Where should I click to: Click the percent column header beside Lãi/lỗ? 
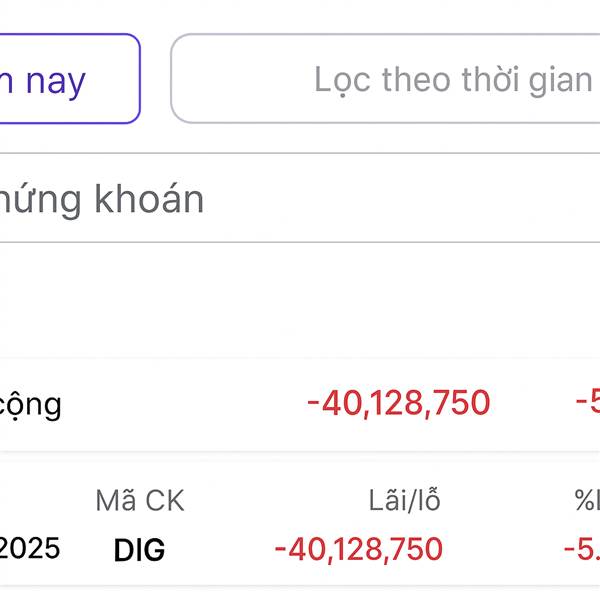click(587, 500)
